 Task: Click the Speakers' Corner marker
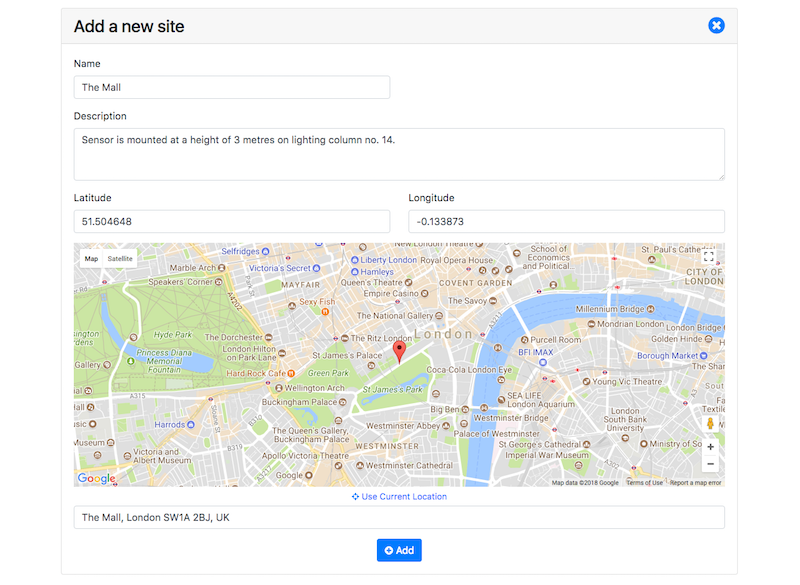[x=219, y=282]
